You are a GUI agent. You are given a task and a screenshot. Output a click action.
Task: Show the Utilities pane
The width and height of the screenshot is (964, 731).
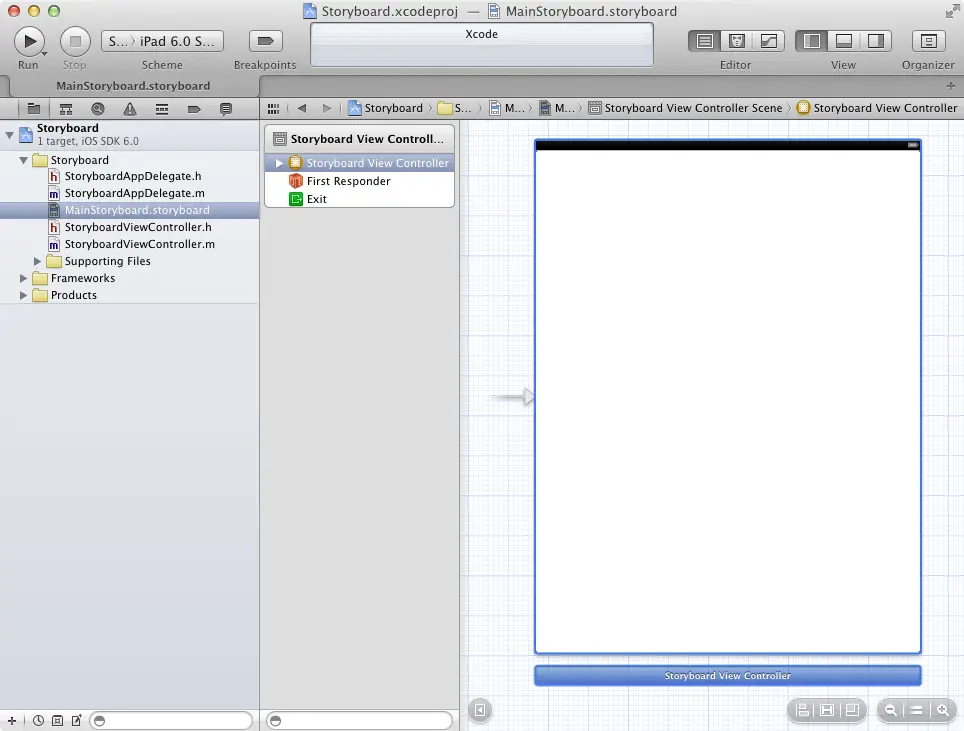pyautogui.click(x=875, y=41)
